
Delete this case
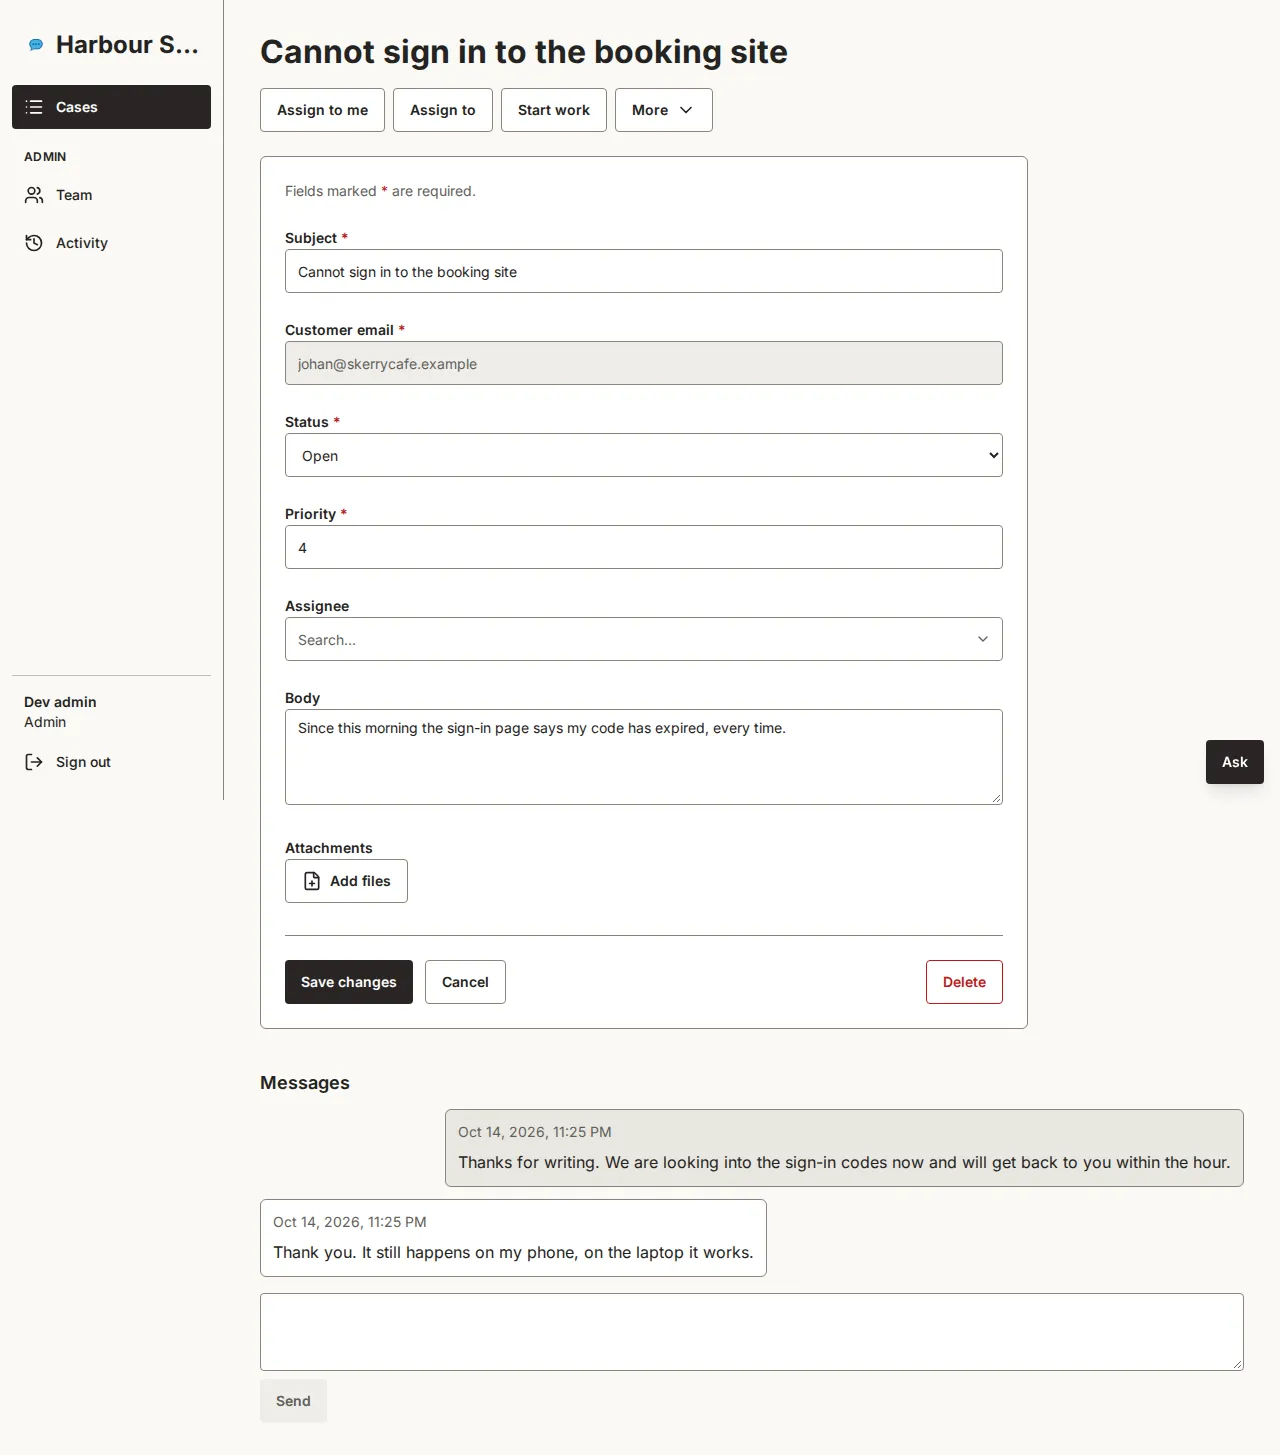[x=964, y=982]
